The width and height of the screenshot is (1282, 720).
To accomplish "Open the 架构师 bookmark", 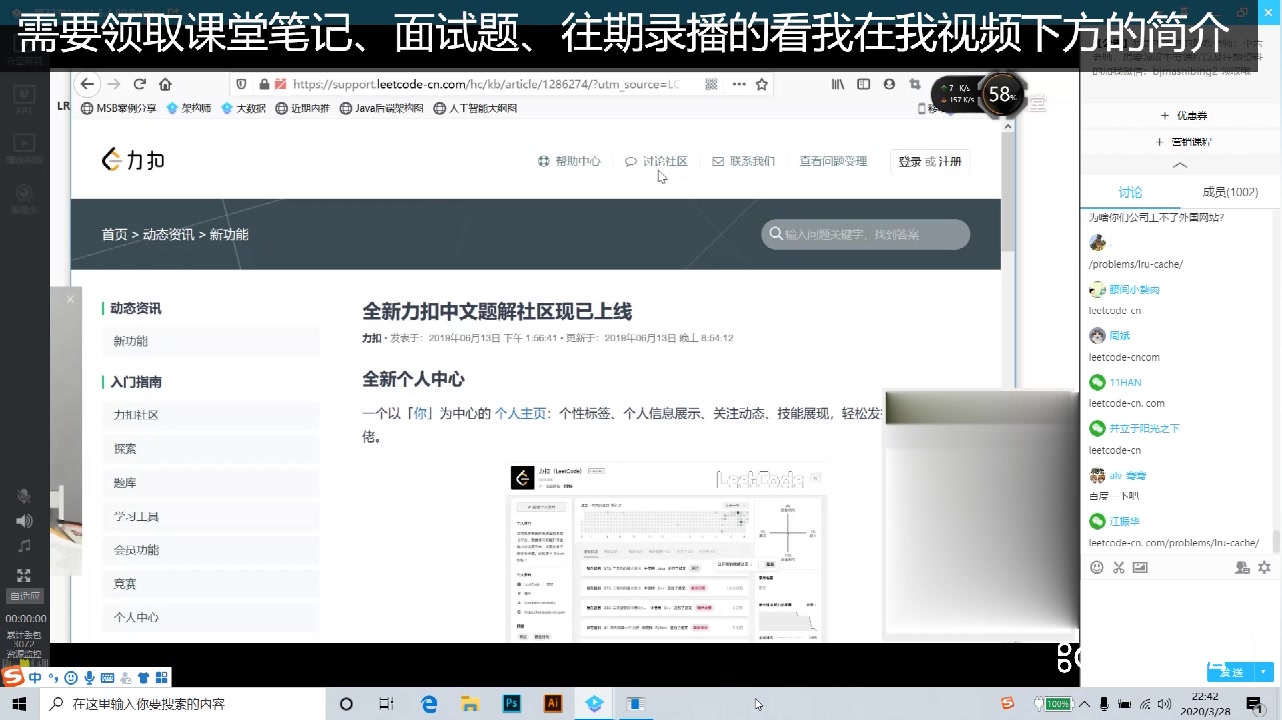I will (x=188, y=108).
